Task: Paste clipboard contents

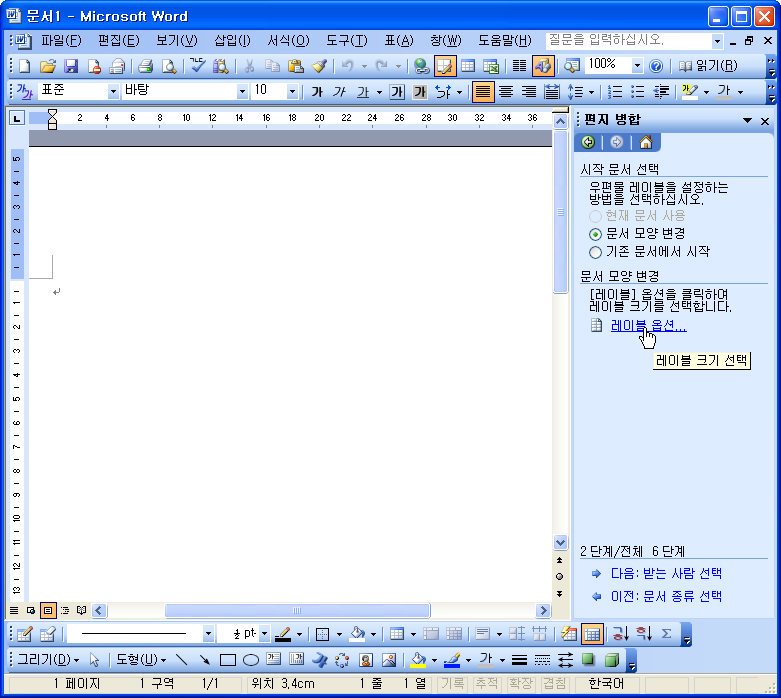Action: click(296, 66)
